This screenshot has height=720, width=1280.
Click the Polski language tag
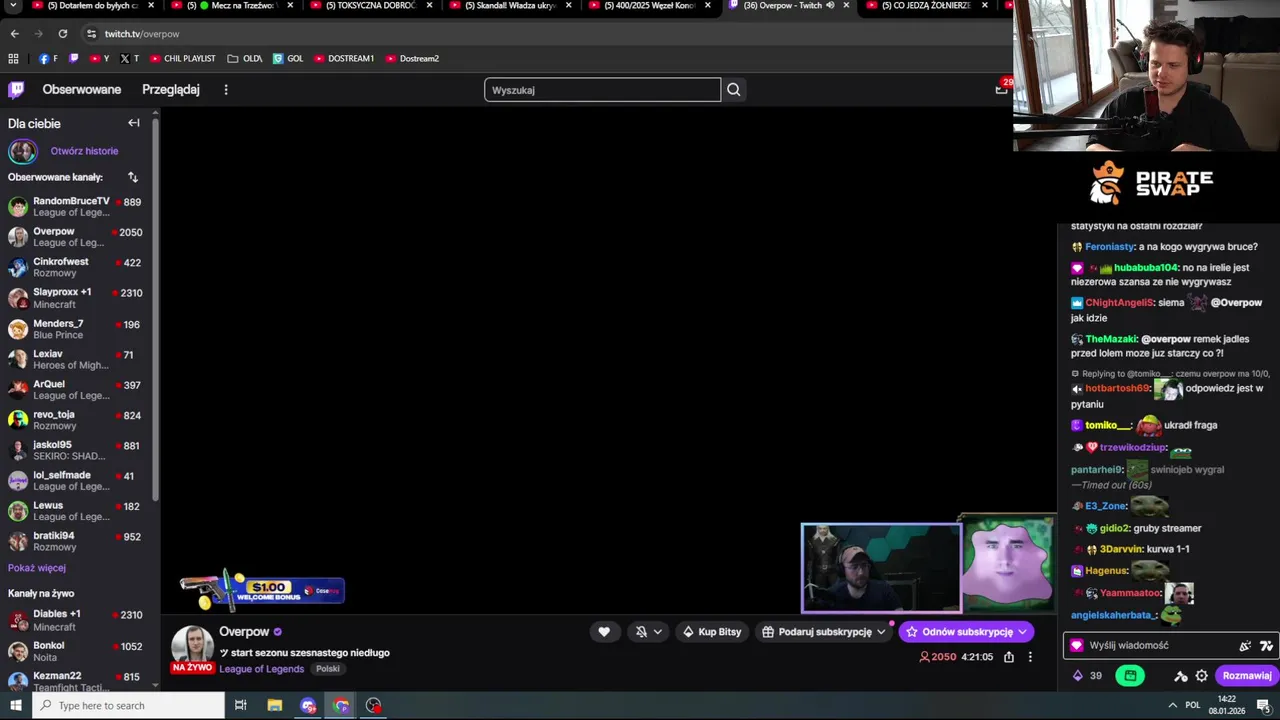[x=328, y=669]
